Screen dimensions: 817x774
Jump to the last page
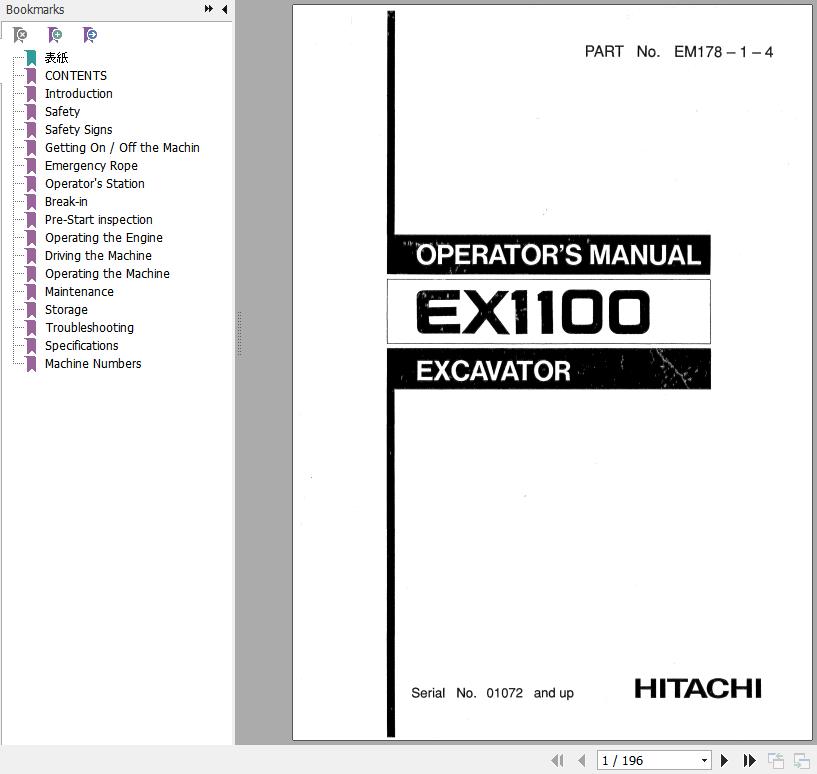(x=749, y=760)
